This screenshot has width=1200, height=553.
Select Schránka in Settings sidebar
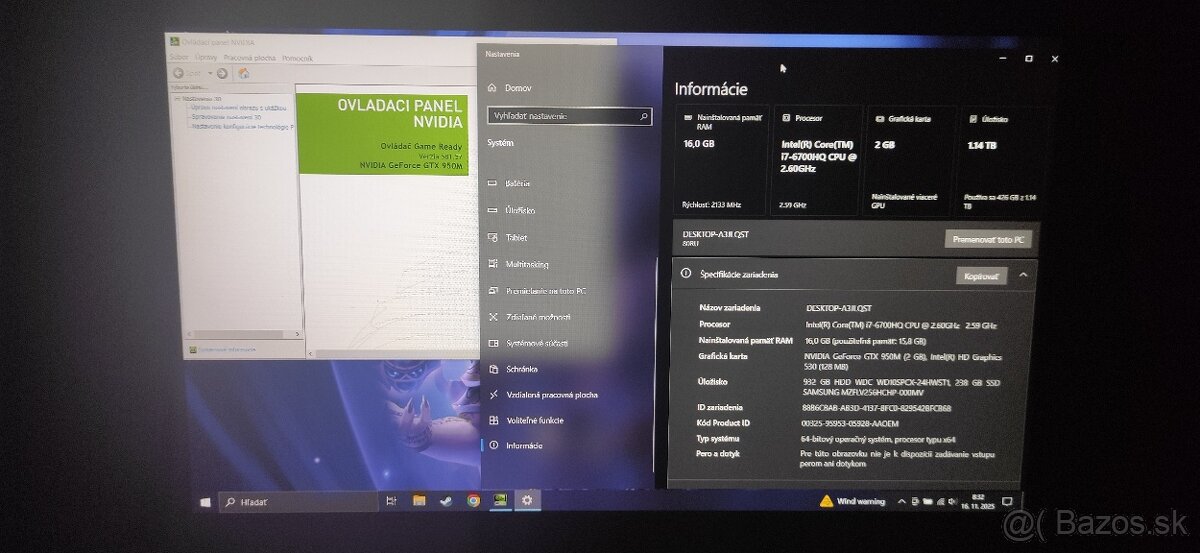tap(521, 369)
